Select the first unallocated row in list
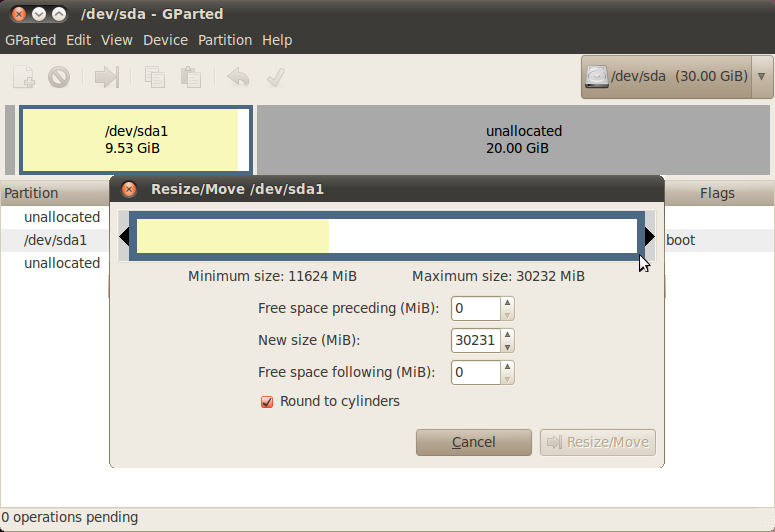The image size is (775, 532). click(x=54, y=217)
